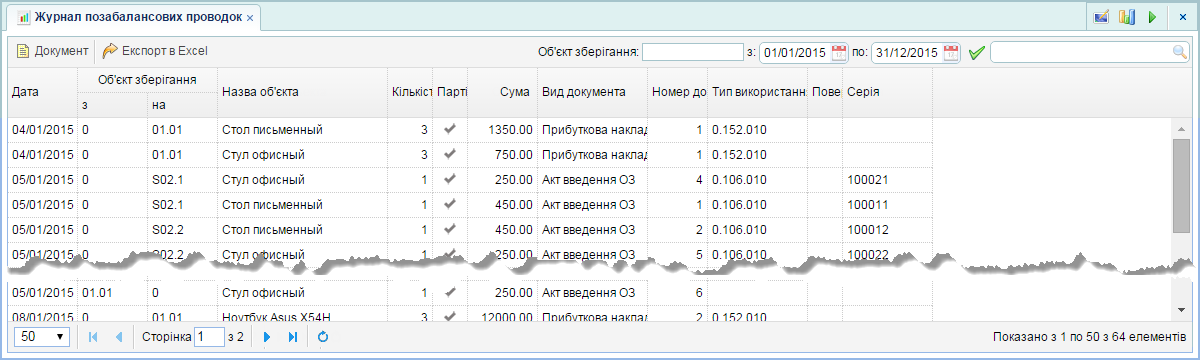Viewport: 1200px width, 360px height.
Task: Click Експорт в Excel button
Action: pos(154,50)
